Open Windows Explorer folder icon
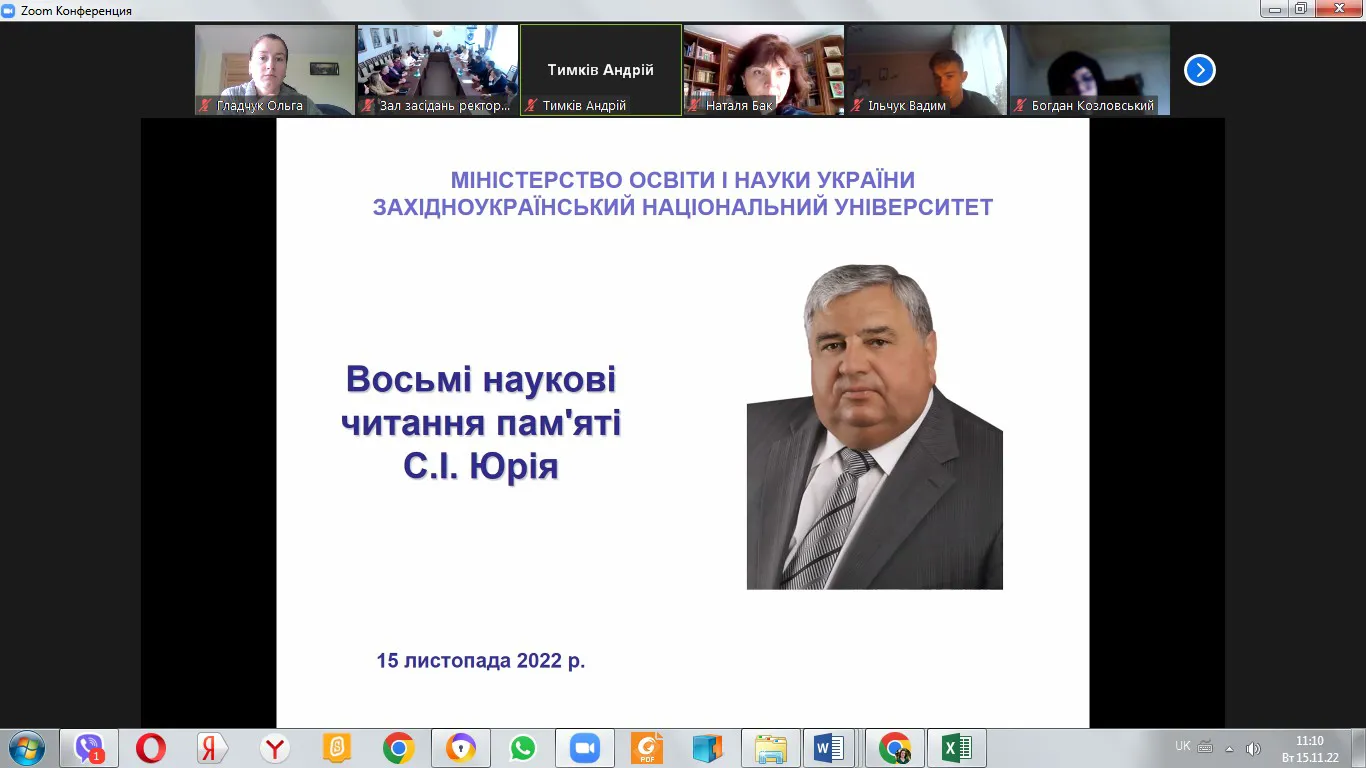The width and height of the screenshot is (1366, 768). coord(771,748)
